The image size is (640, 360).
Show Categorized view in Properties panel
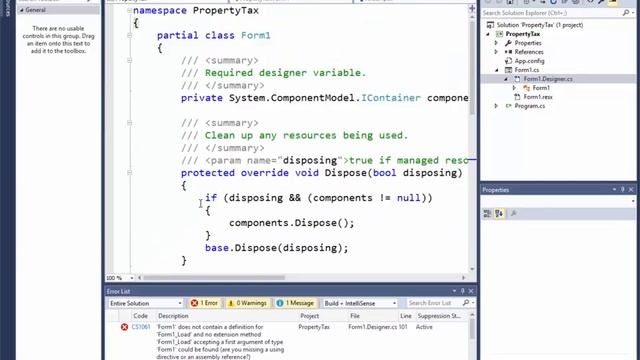click(x=487, y=213)
